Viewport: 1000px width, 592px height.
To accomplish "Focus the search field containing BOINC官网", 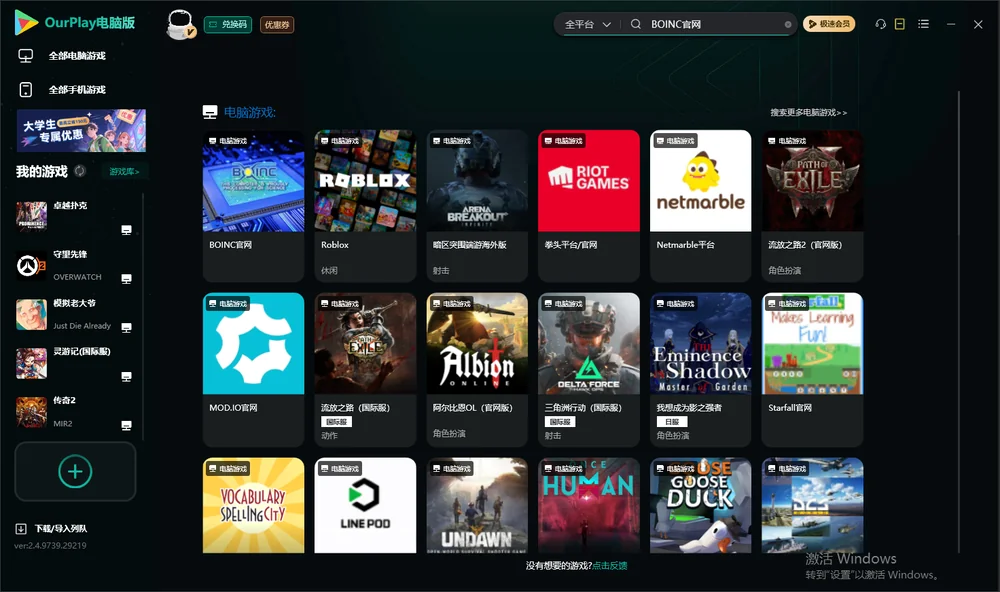I will [x=716, y=24].
